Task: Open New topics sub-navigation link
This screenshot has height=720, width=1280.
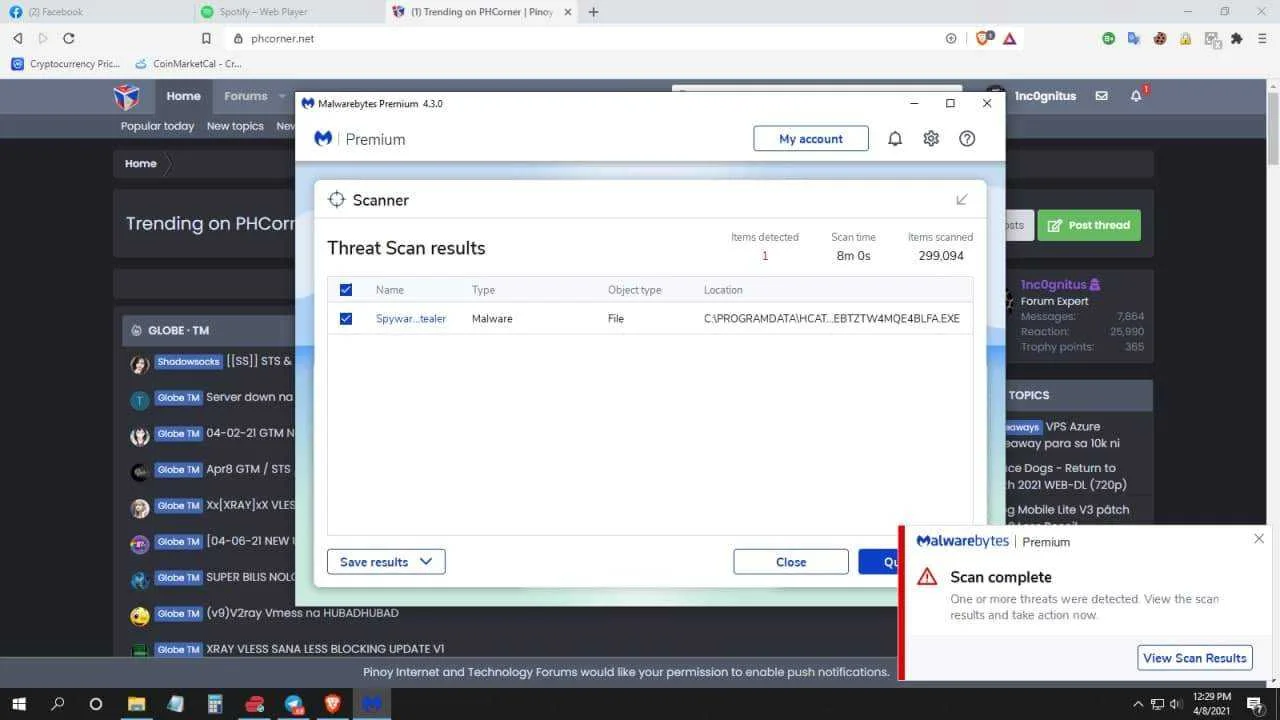Action: point(235,126)
